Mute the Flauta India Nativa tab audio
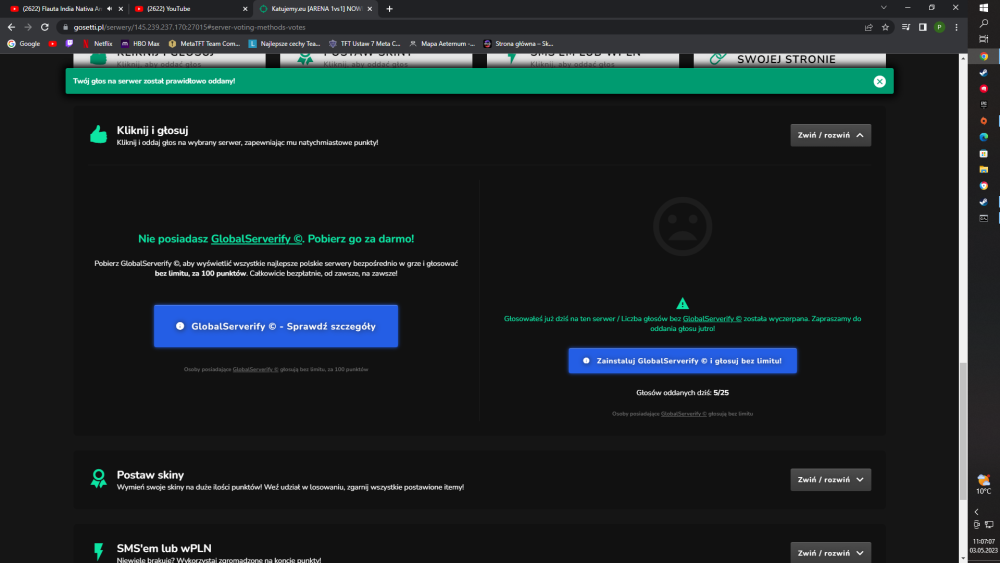The width and height of the screenshot is (1000, 563). pos(110,9)
